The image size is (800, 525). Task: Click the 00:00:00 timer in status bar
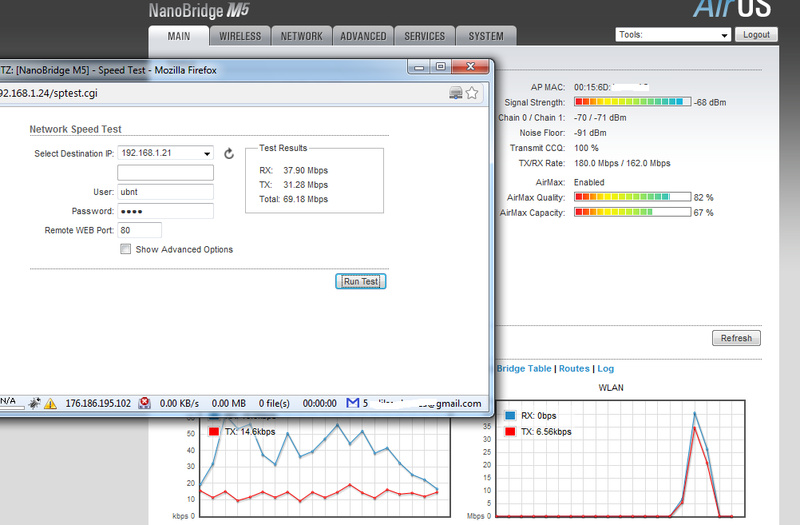(x=319, y=403)
